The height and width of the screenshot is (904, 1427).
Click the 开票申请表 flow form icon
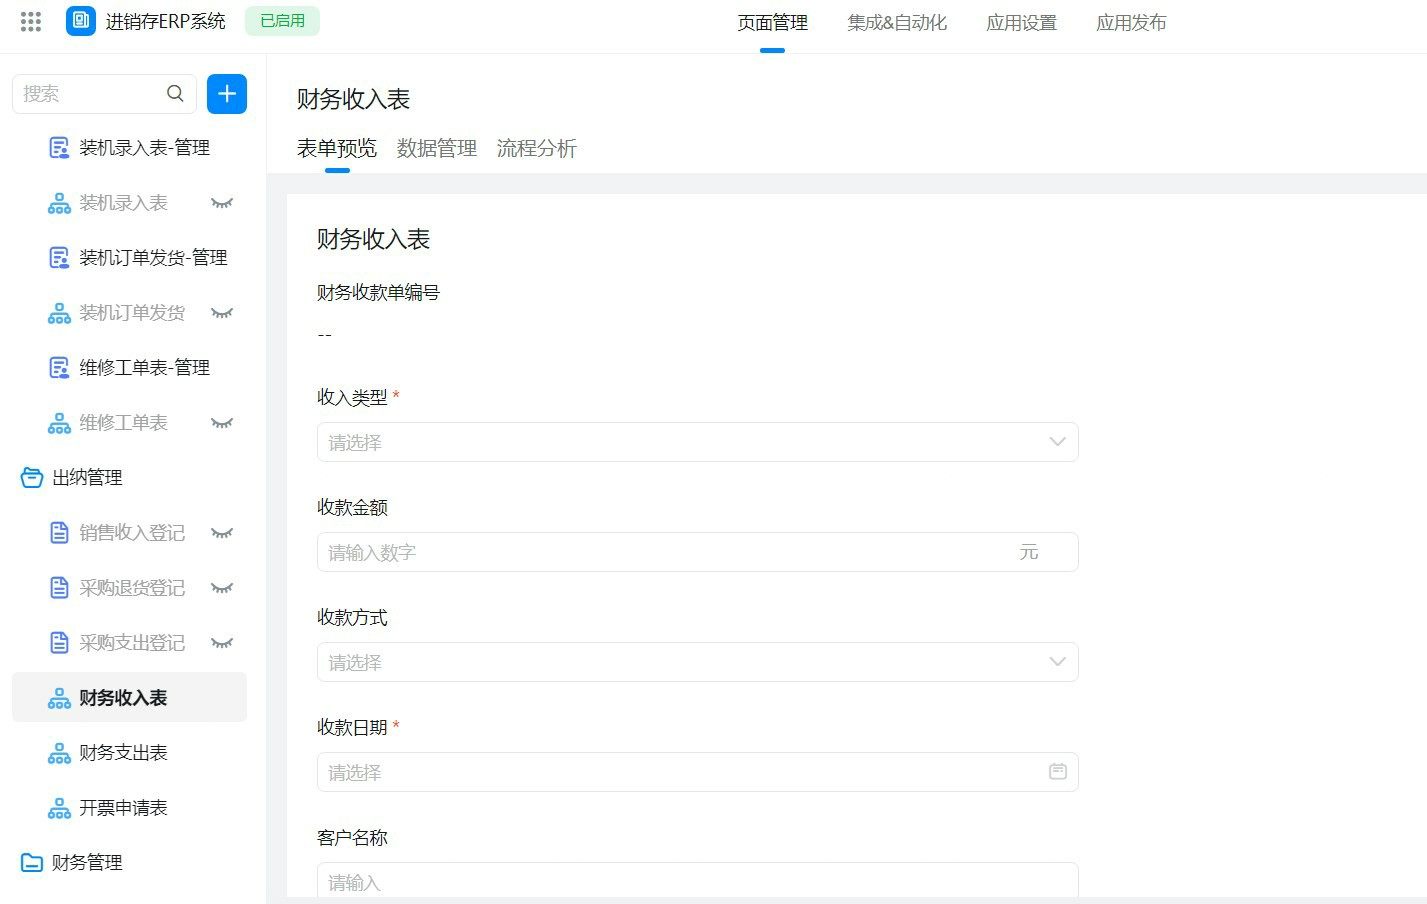click(x=59, y=808)
